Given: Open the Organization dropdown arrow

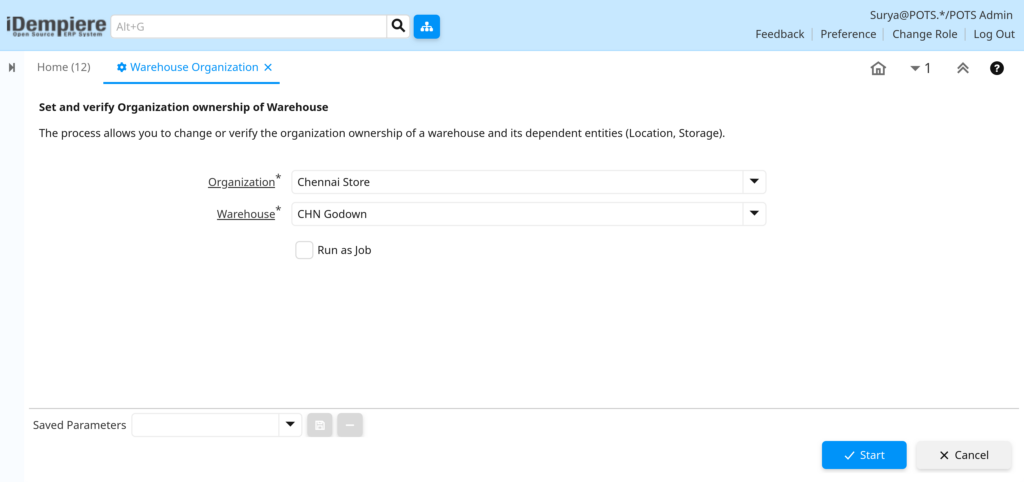Looking at the screenshot, I should [754, 182].
